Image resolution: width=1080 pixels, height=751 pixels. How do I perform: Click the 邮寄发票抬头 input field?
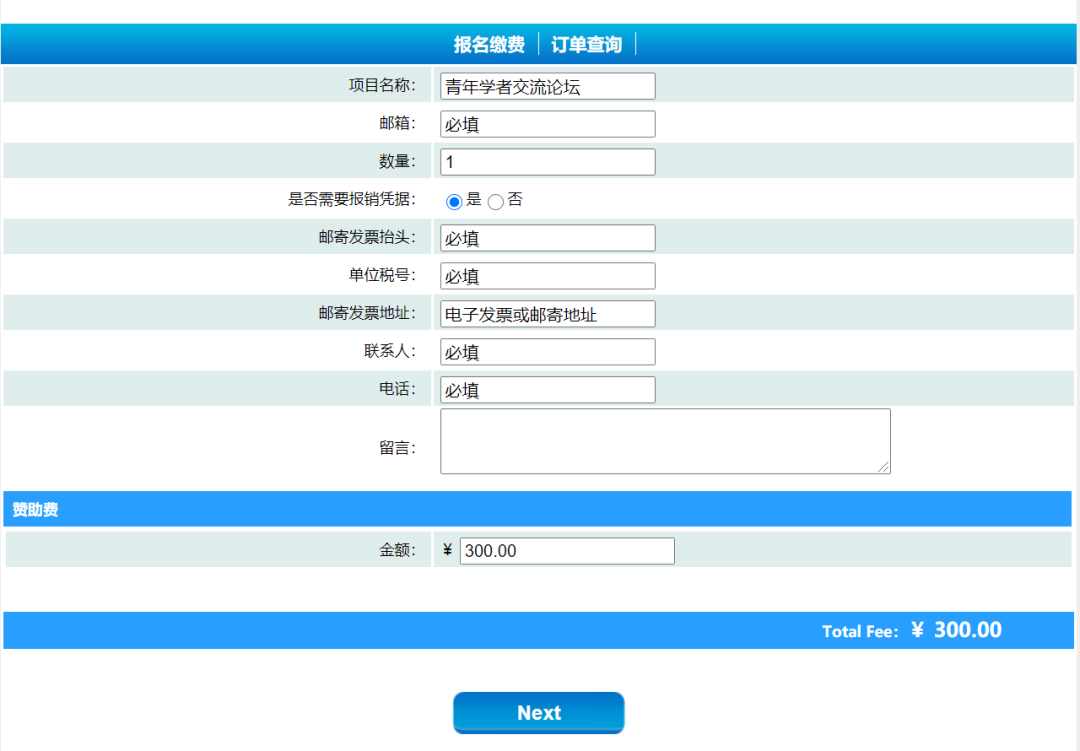[547, 237]
